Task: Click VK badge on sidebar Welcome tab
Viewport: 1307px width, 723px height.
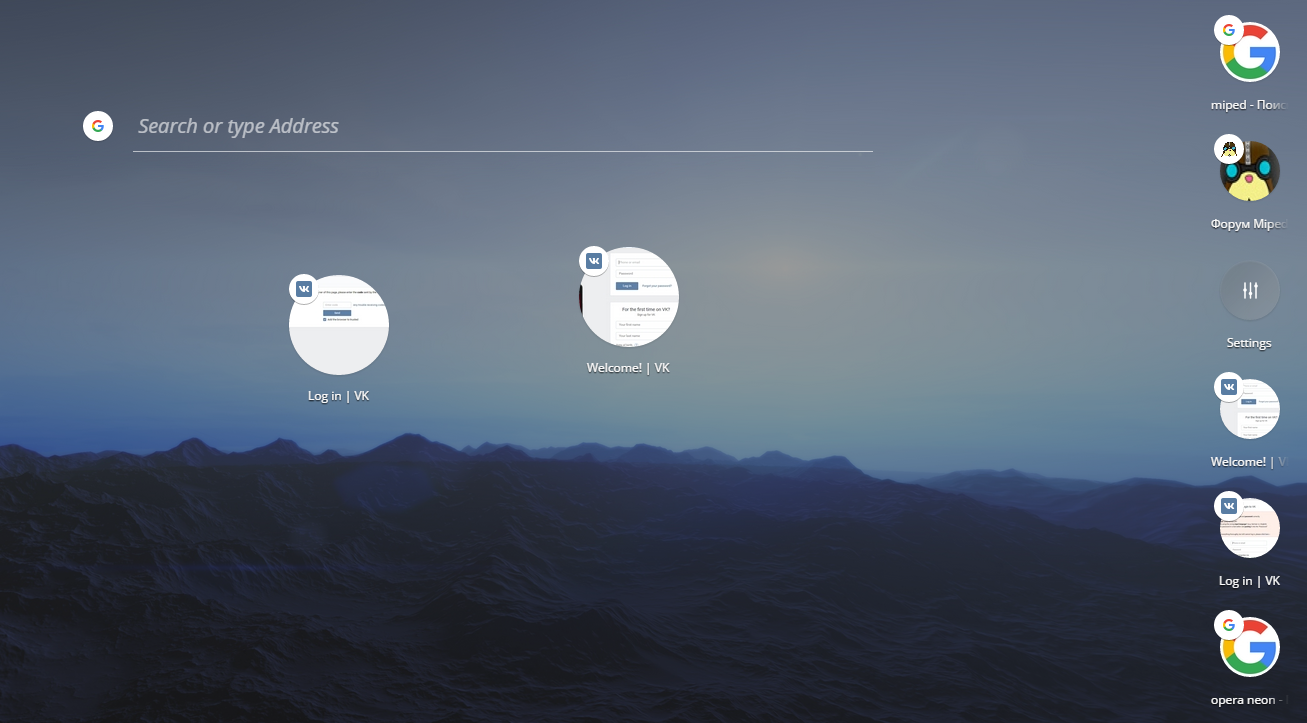Action: tap(1229, 387)
